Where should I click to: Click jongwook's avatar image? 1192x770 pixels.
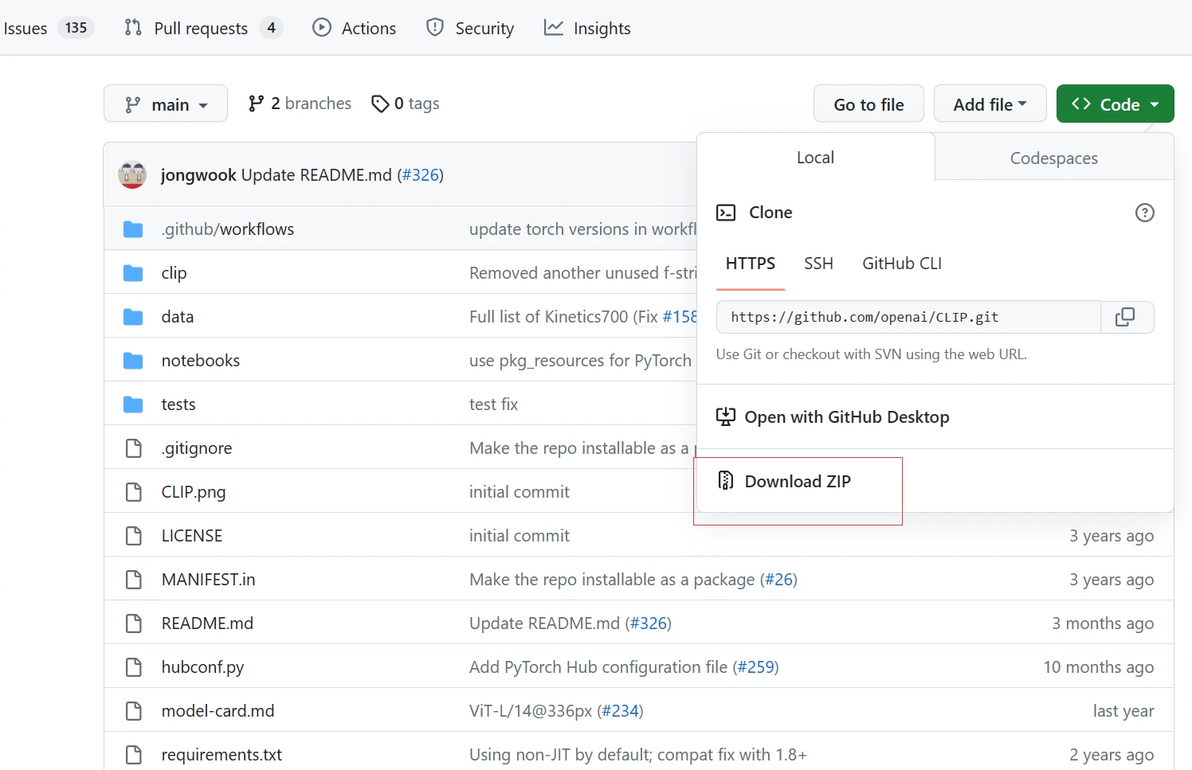tap(133, 175)
